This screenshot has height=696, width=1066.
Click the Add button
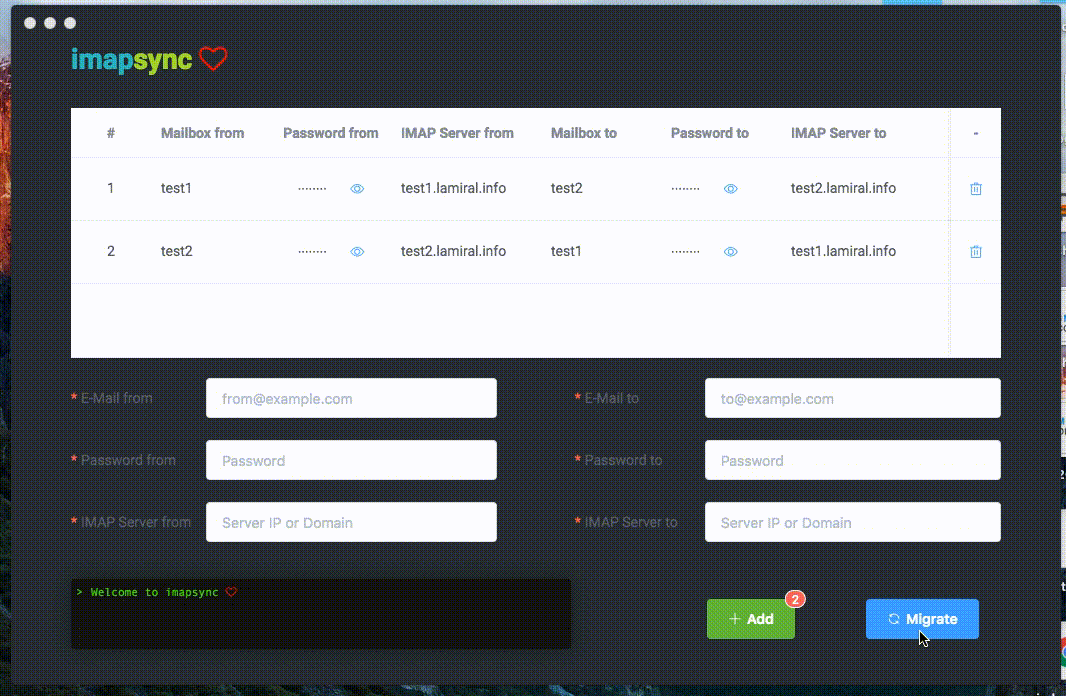click(x=751, y=619)
